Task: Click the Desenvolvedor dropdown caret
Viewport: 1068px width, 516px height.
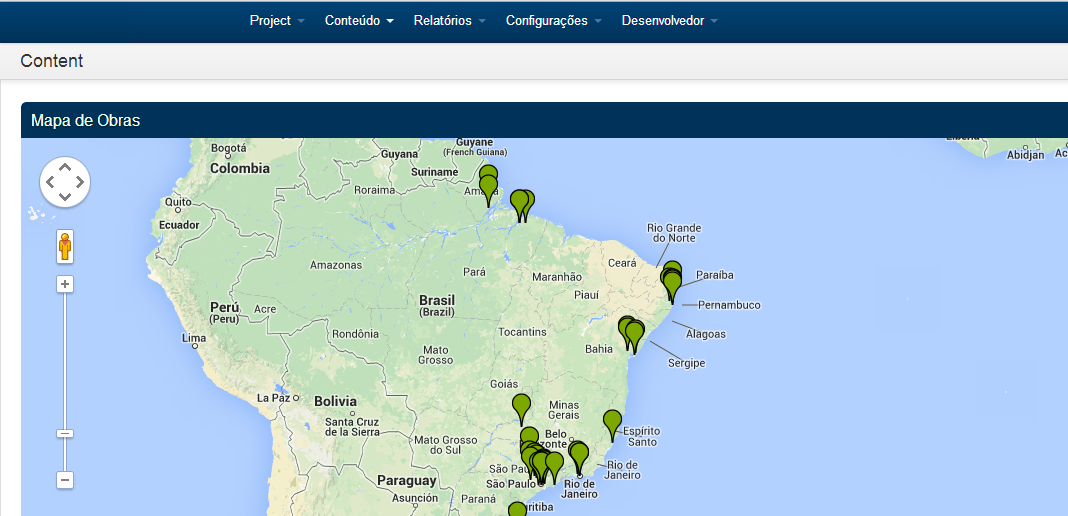Action: pos(714,22)
